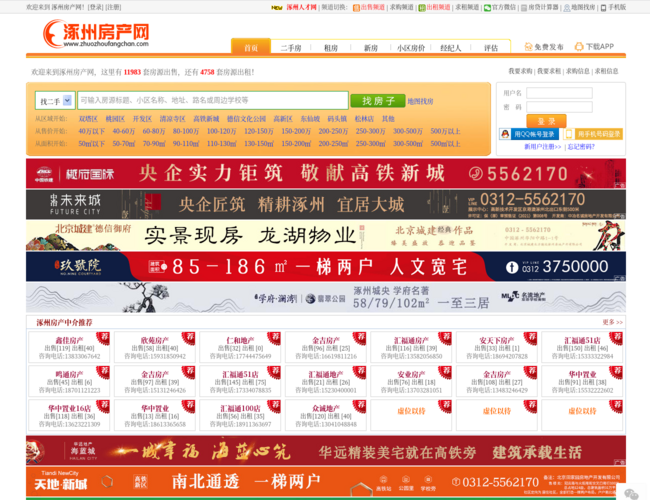Open the 华中置业16店 agency card
Viewport: 650px width, 500px height.
pos(69,415)
